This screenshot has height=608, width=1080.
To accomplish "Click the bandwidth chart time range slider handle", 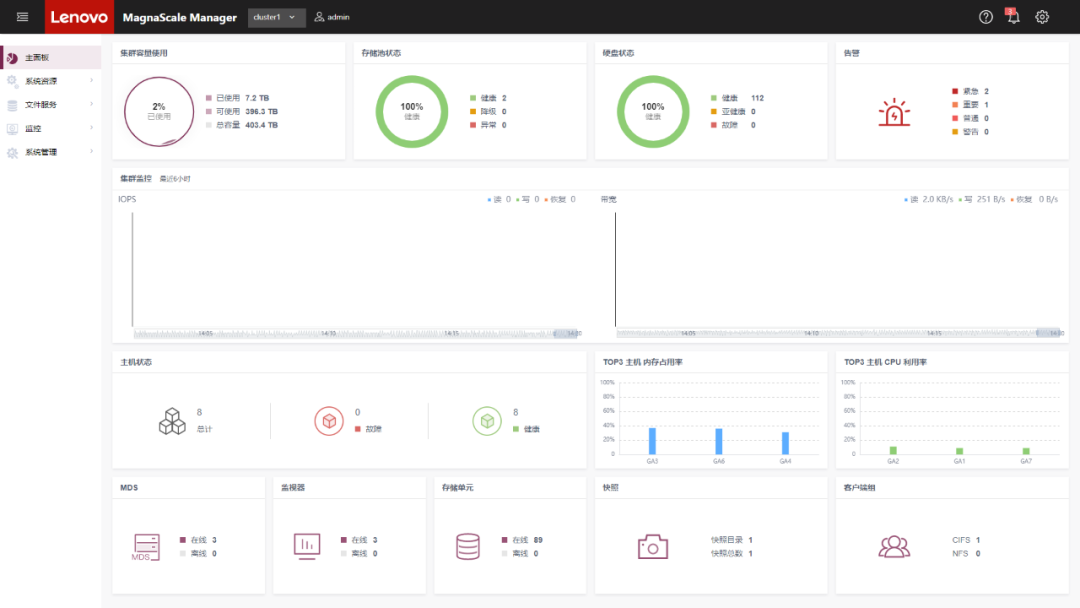I will [1049, 333].
